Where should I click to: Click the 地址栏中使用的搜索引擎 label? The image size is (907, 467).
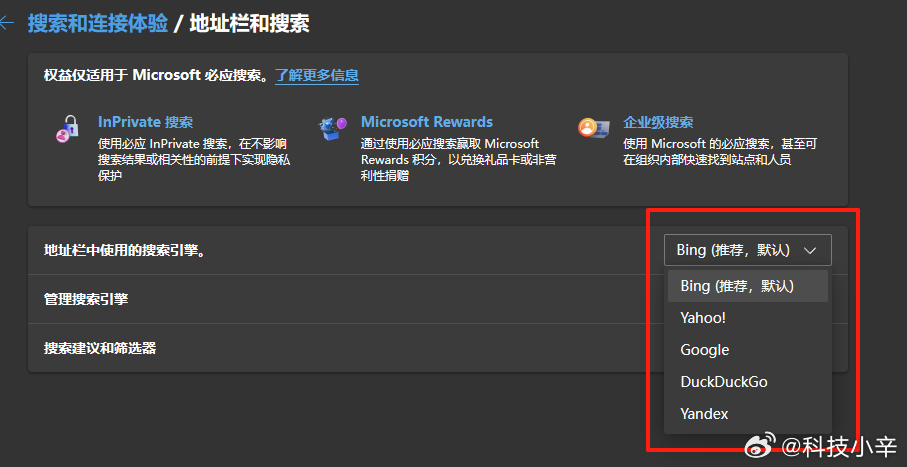[124, 251]
